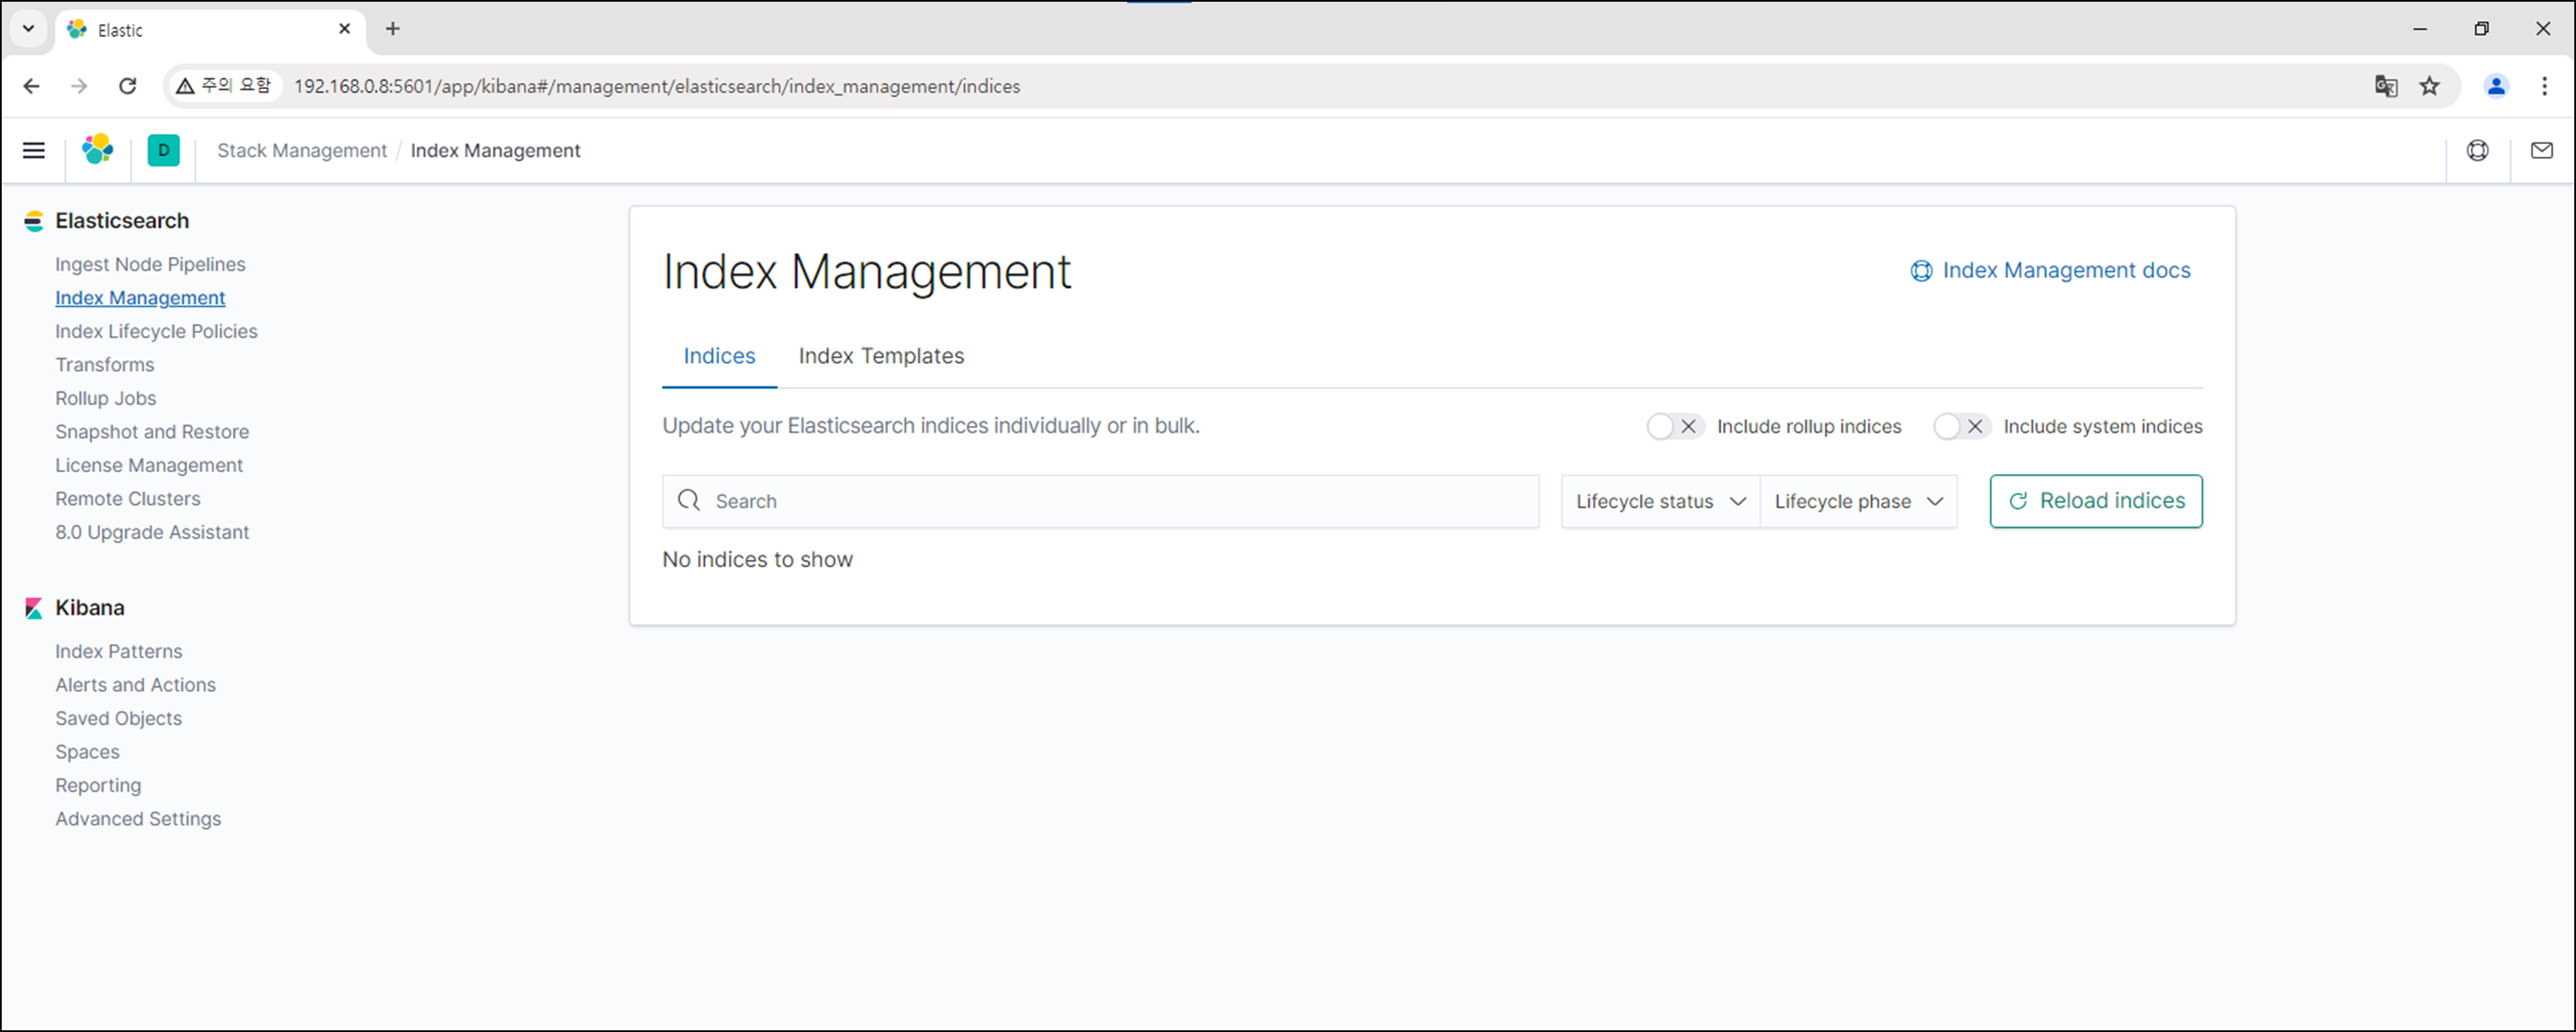Screen dimensions: 2576x1032
Task: Click the Elastic logo icon
Action: 98,150
